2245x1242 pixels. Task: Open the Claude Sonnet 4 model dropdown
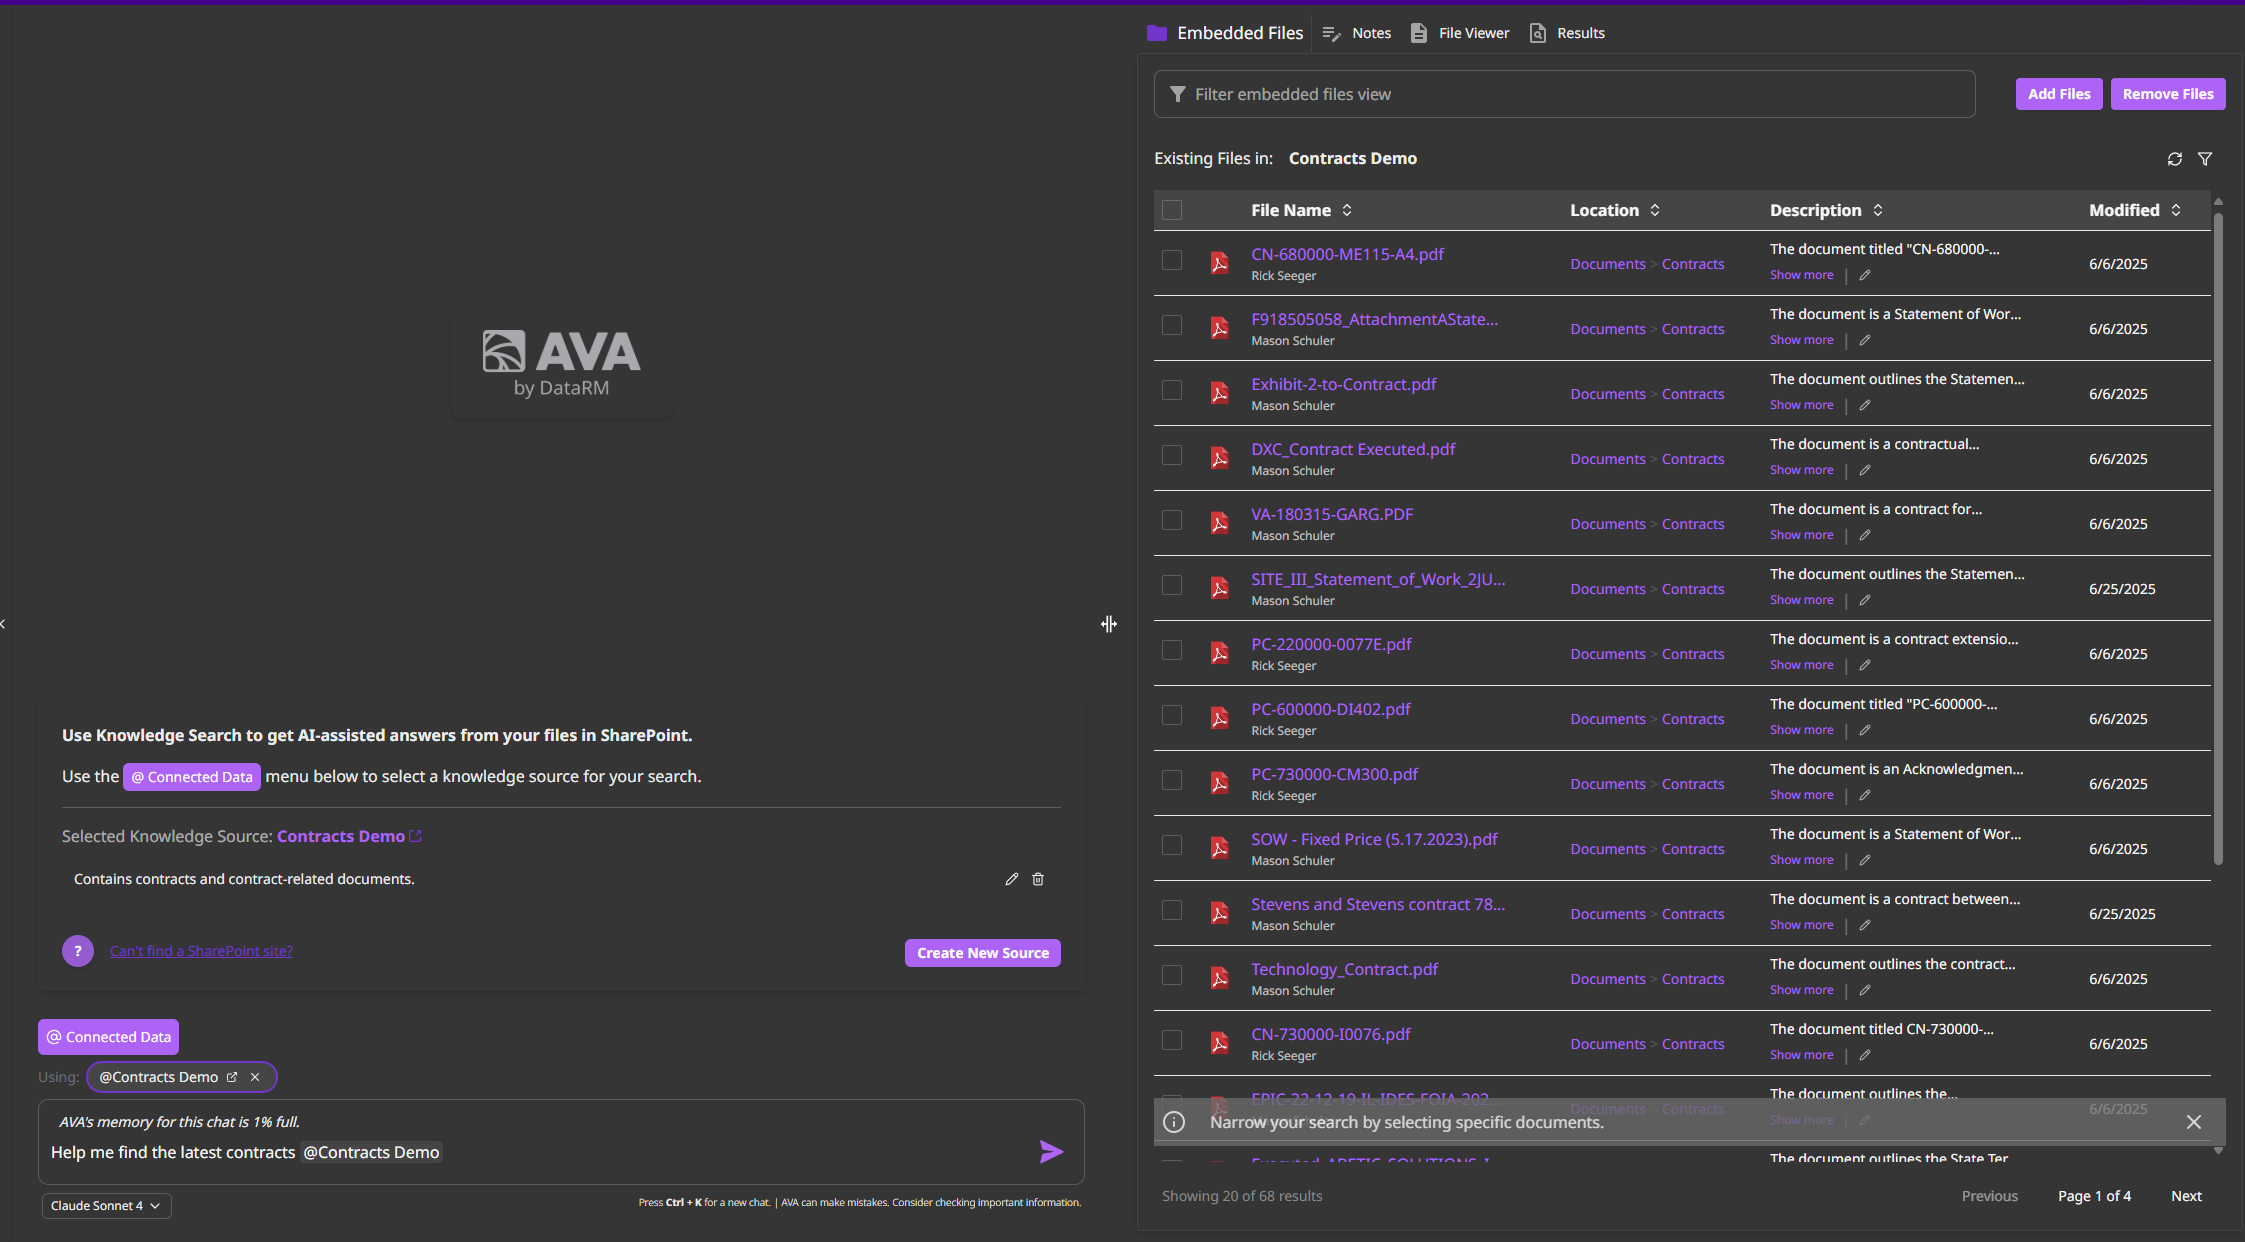[x=105, y=1205]
